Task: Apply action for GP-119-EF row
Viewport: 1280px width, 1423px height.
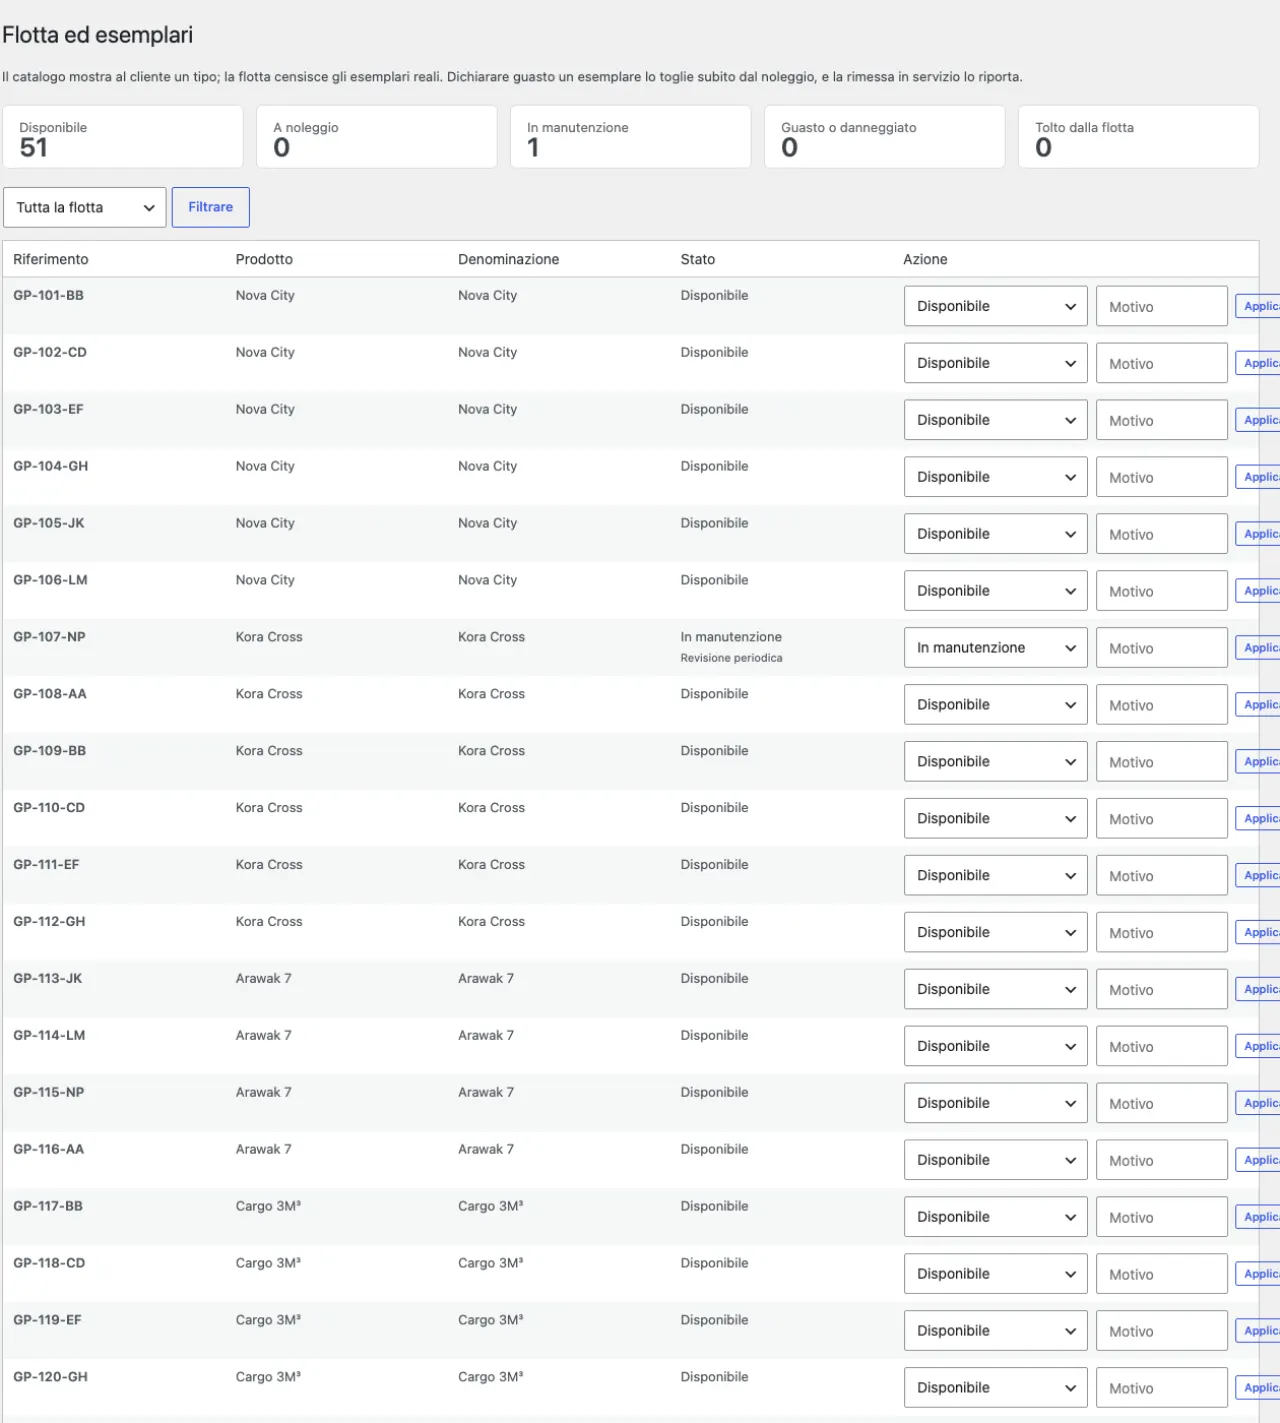Action: tap(1258, 1331)
